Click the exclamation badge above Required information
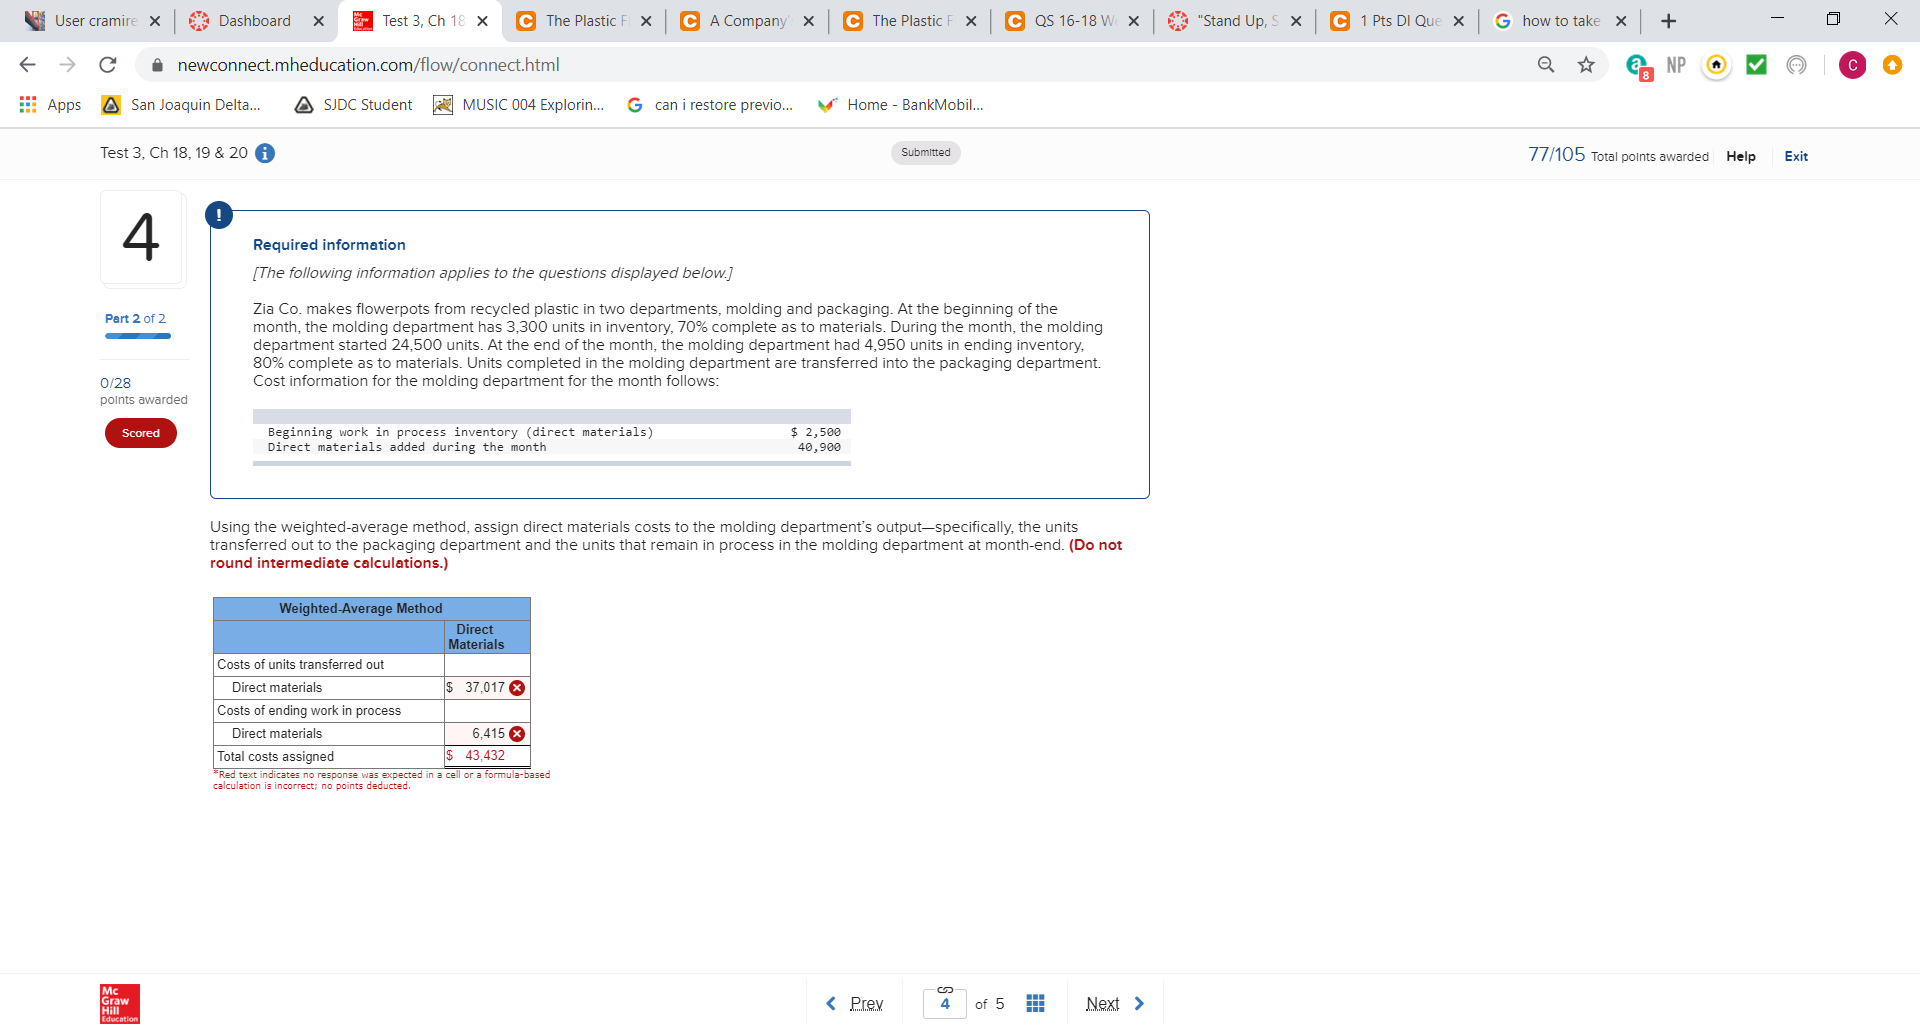 [219, 214]
